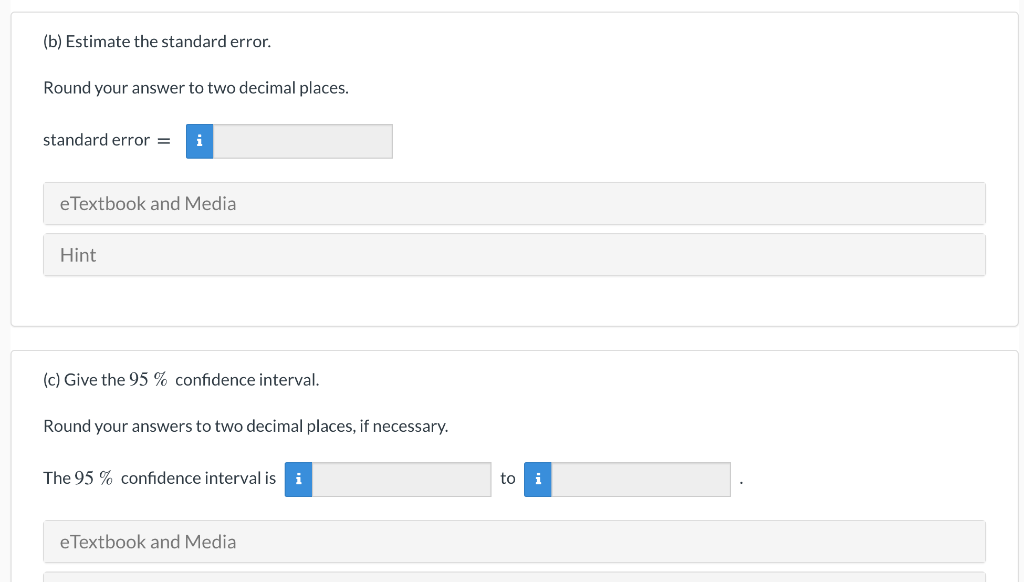
Task: Open the partially visible bar at the bottom
Action: (514, 578)
